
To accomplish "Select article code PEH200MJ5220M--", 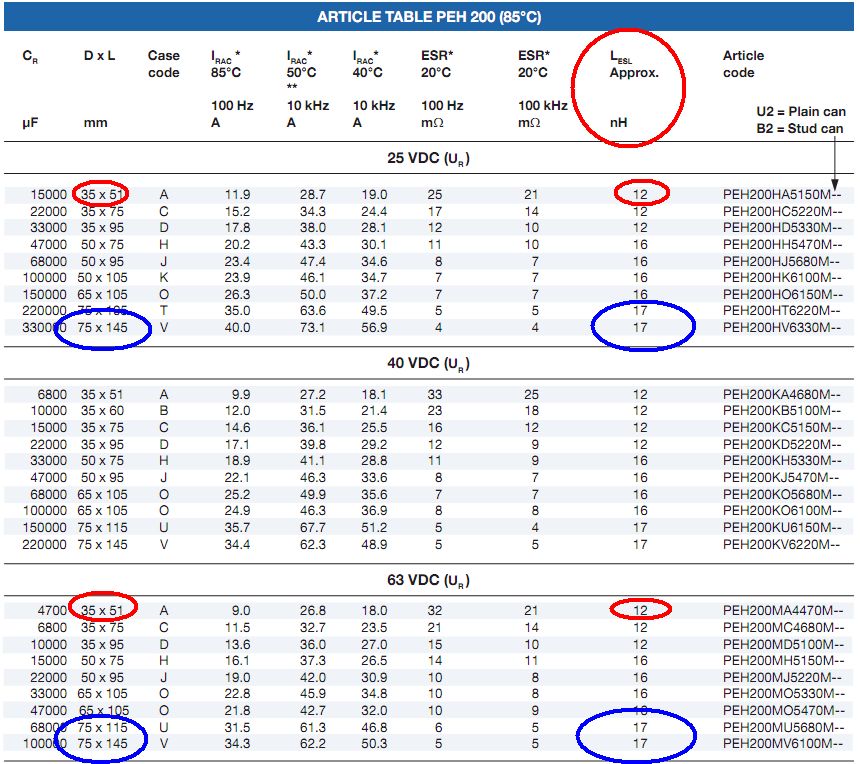I will (783, 677).
